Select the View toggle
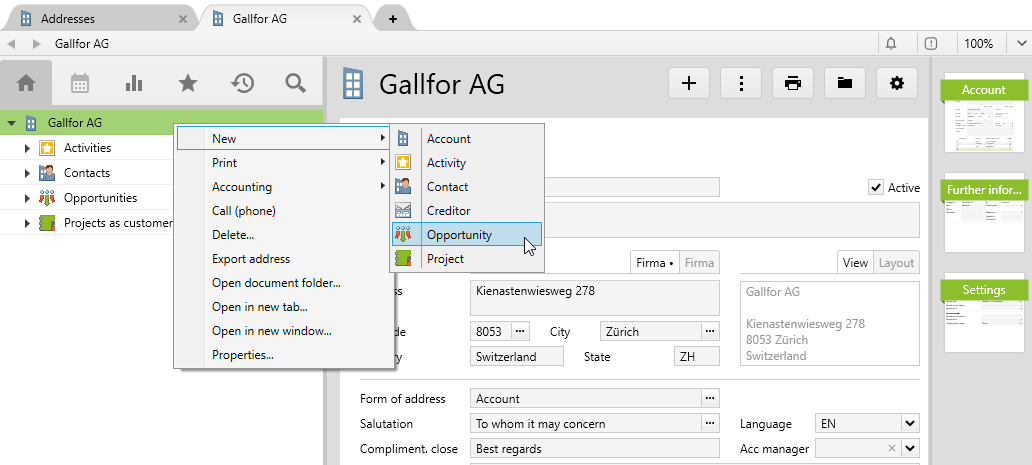Viewport: 1032px width, 465px height. point(855,263)
